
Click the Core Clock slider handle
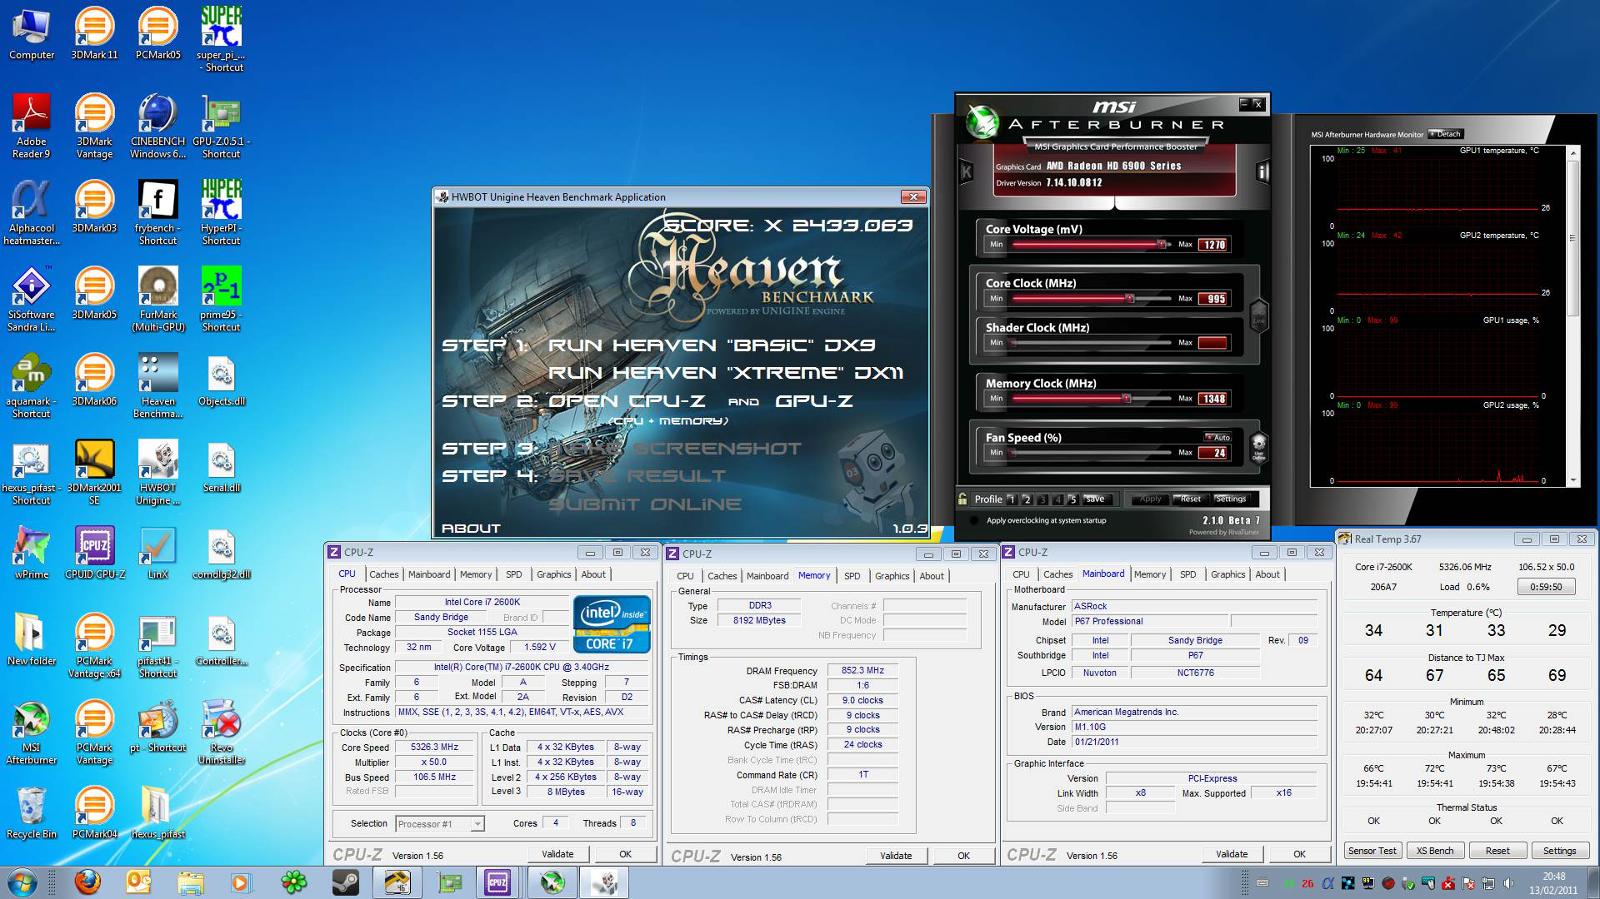coord(1130,298)
